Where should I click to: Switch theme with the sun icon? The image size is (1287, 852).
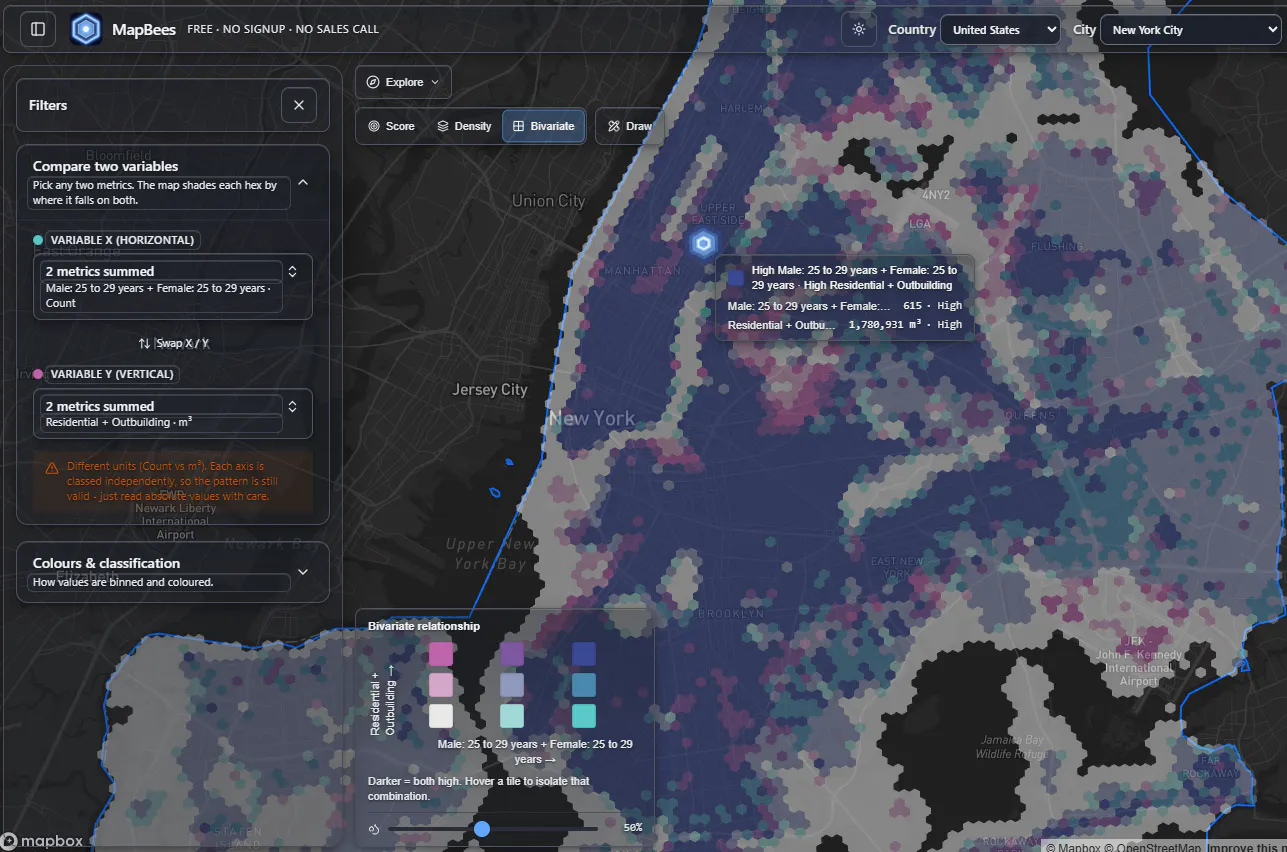point(858,29)
